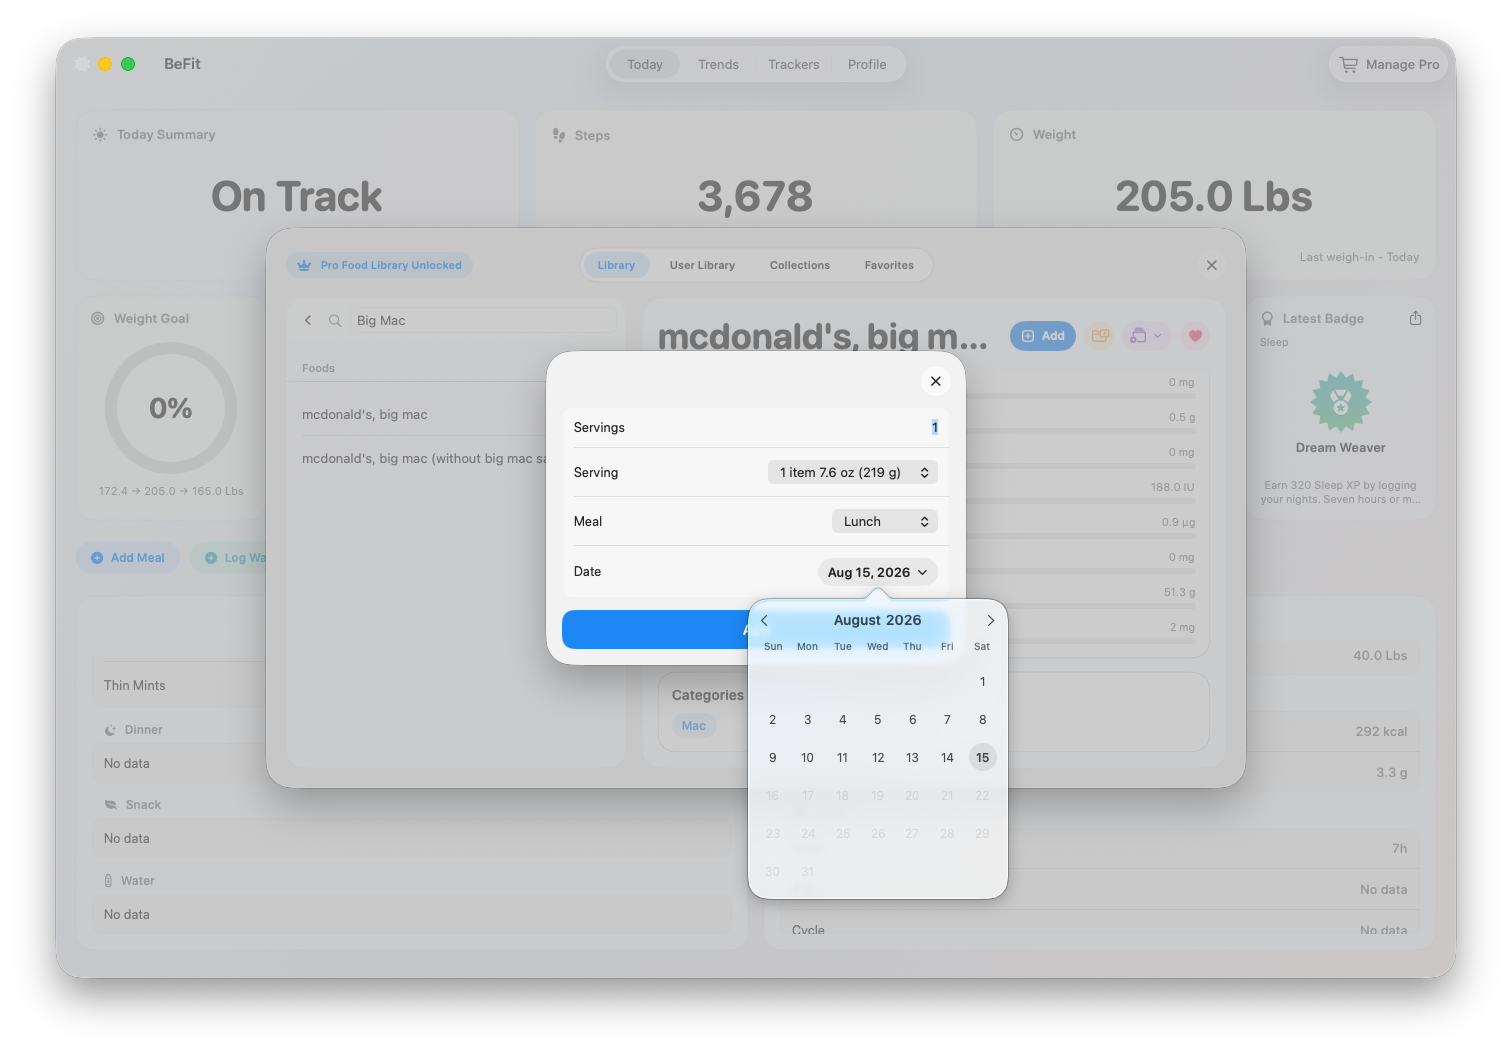Click the Manage Pro cart button
This screenshot has width=1512, height=1052.
(x=1389, y=64)
